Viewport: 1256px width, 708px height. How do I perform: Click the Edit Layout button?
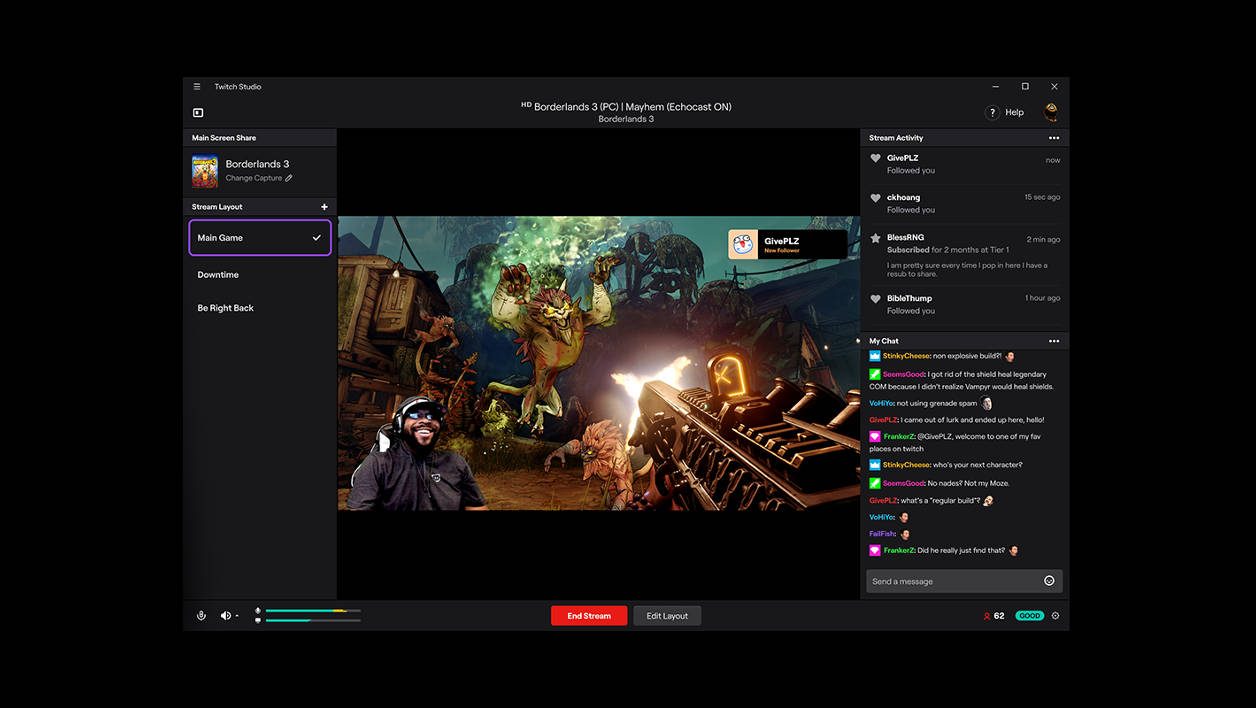[667, 616]
